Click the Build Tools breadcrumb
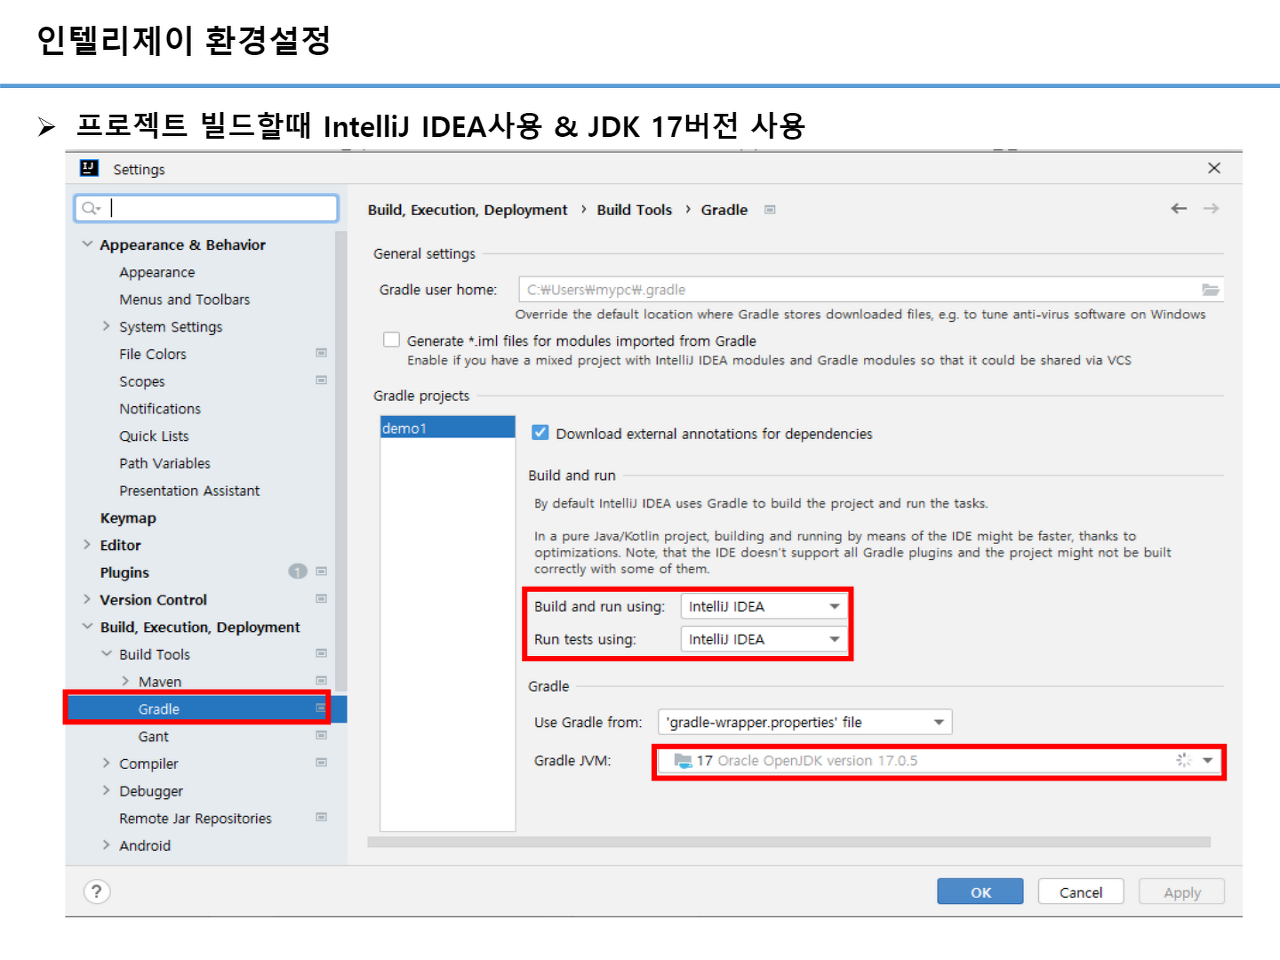This screenshot has height=960, width=1280. [634, 210]
